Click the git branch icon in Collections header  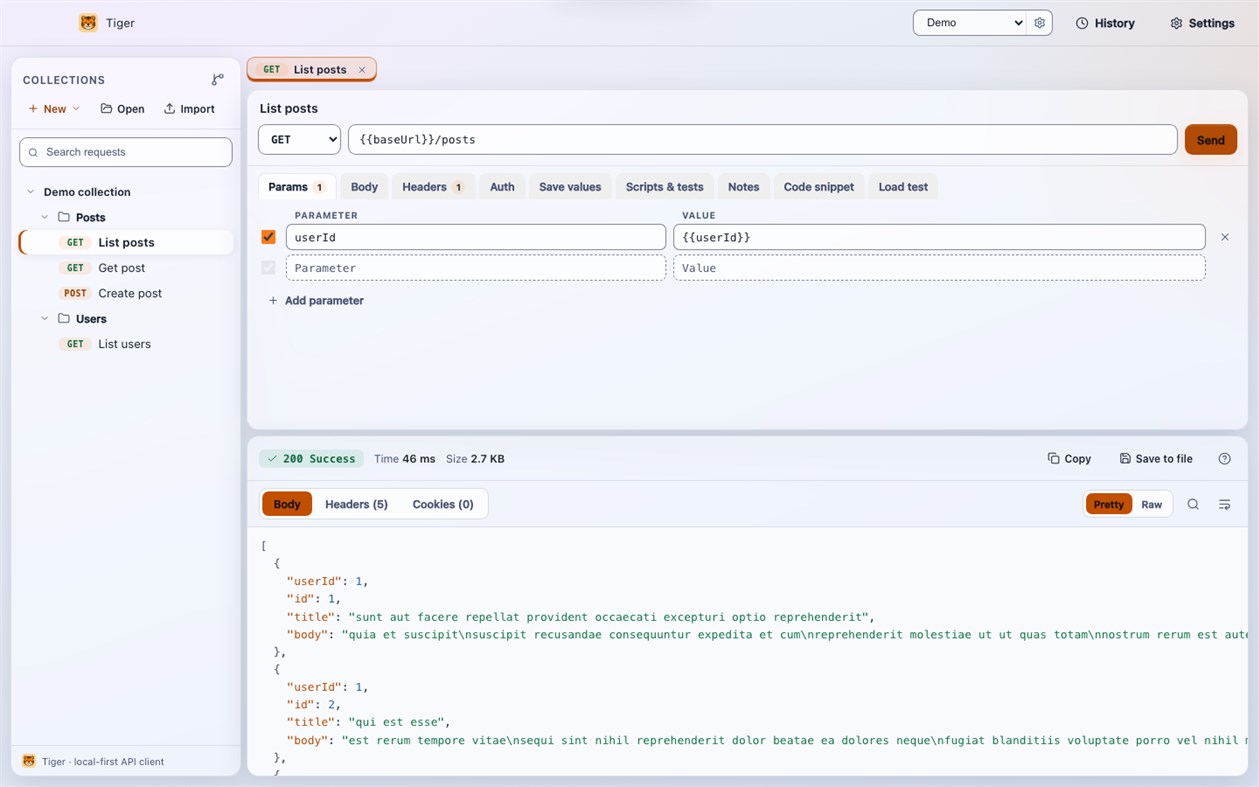[x=218, y=80]
